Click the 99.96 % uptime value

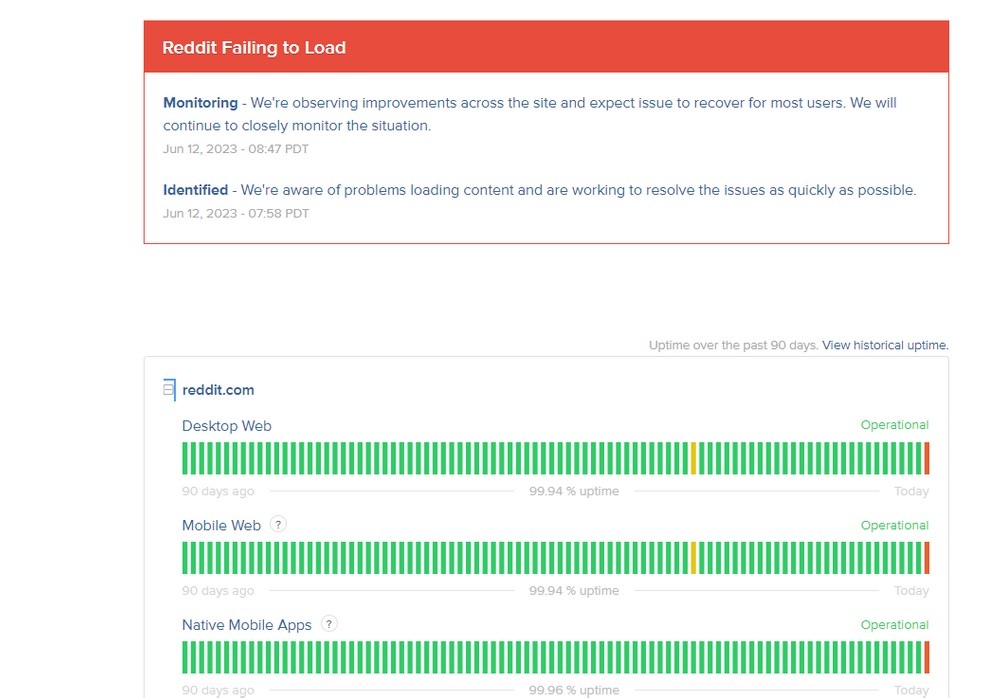(574, 690)
